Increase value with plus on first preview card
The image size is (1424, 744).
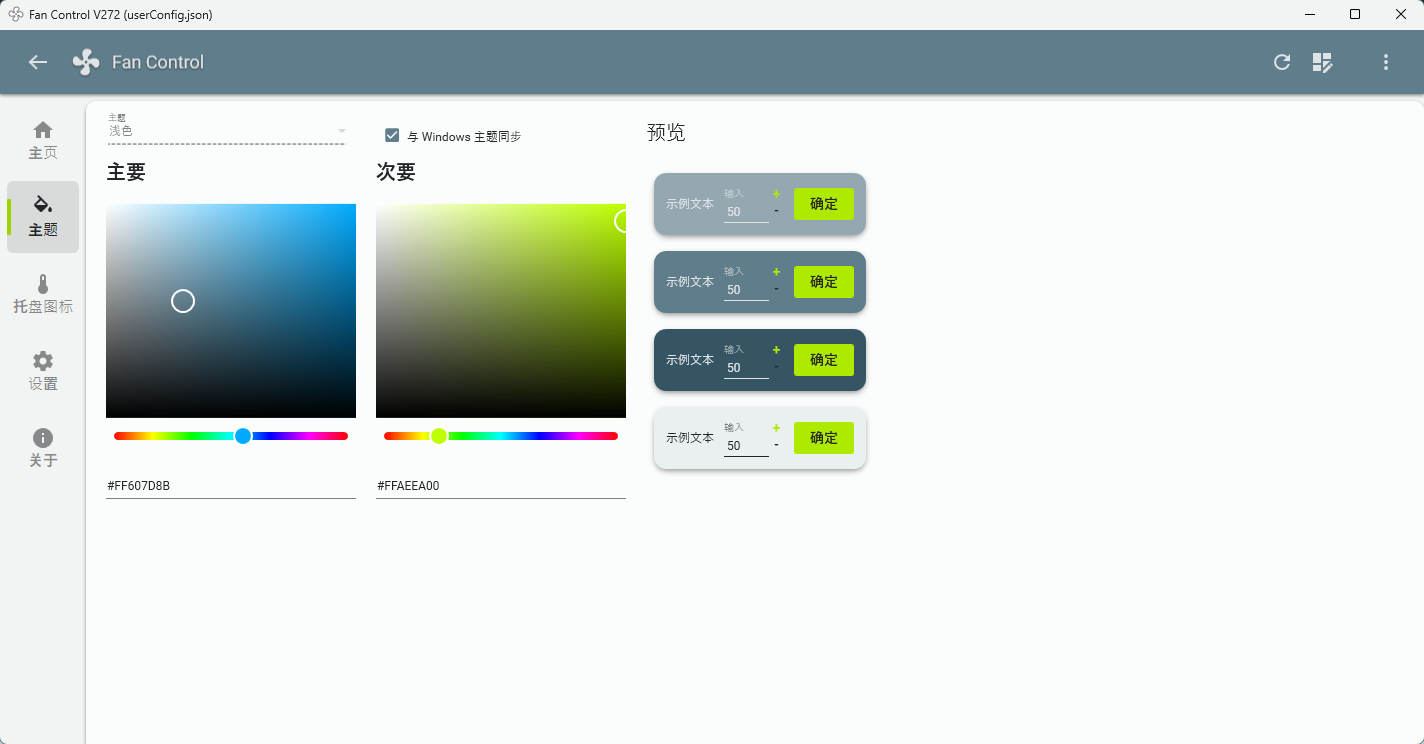(x=776, y=194)
